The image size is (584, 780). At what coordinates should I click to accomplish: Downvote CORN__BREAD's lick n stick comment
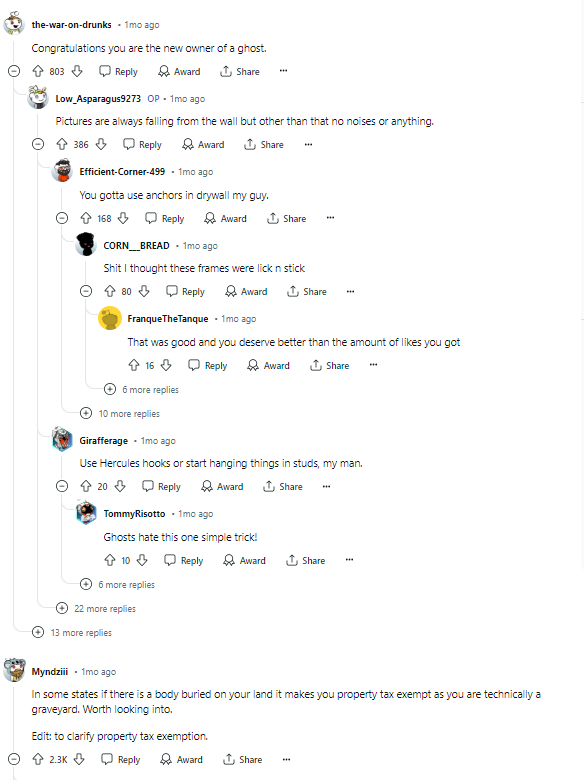pos(144,292)
